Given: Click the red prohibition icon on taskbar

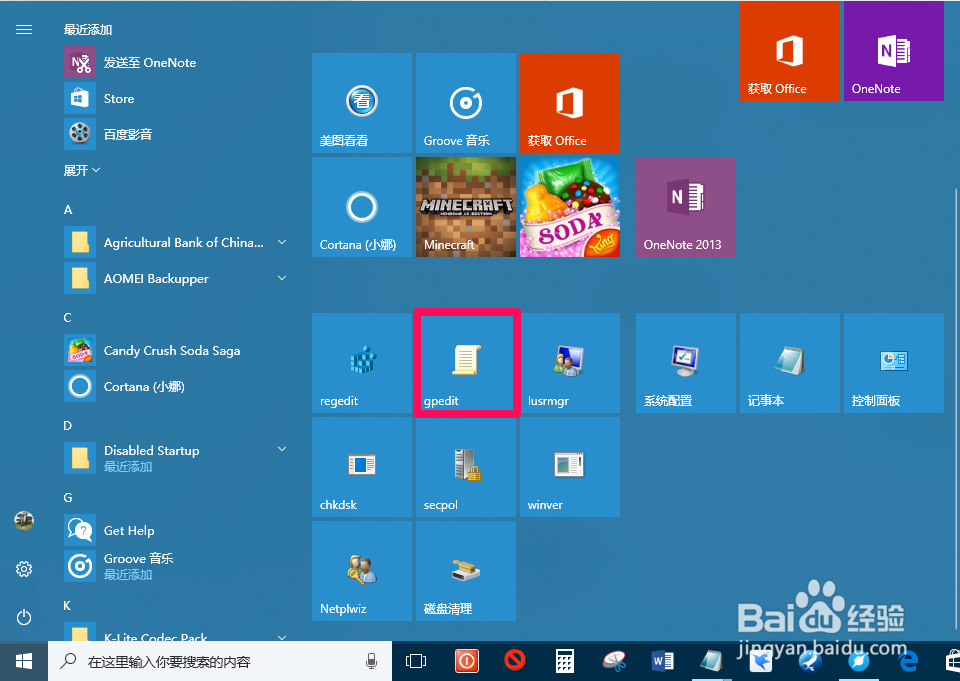Looking at the screenshot, I should tap(516, 660).
